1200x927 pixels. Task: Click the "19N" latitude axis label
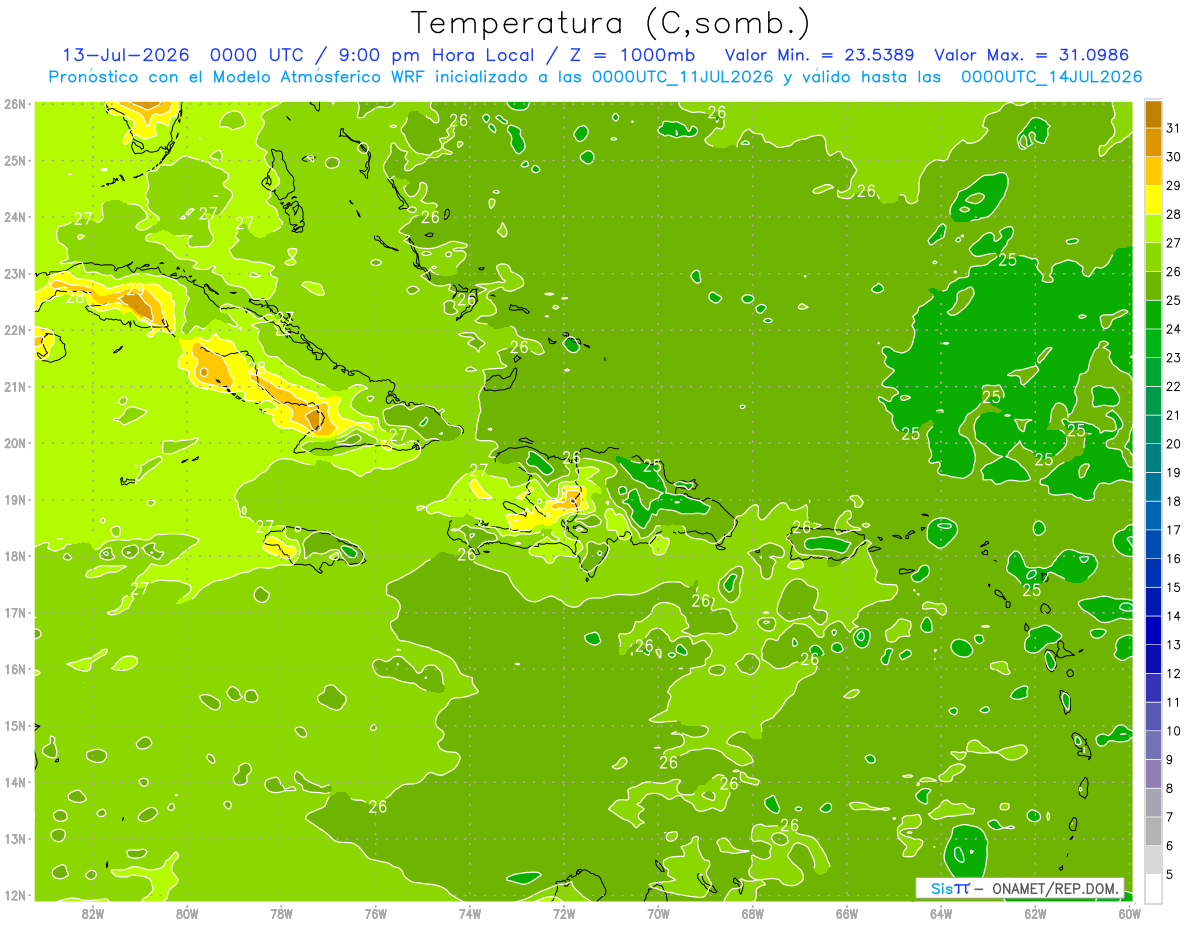[x=15, y=499]
